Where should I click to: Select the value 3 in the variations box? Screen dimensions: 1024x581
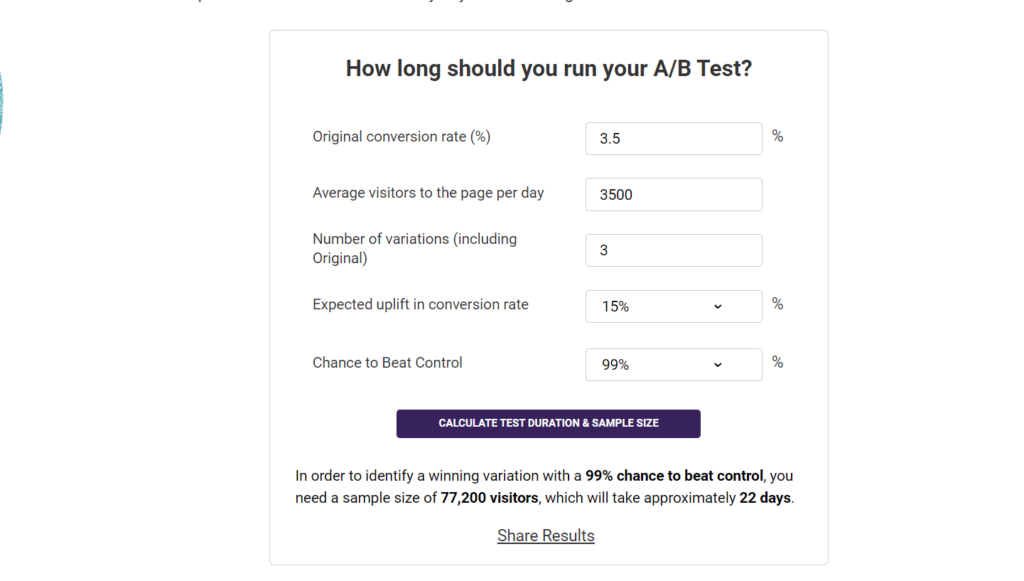click(604, 250)
